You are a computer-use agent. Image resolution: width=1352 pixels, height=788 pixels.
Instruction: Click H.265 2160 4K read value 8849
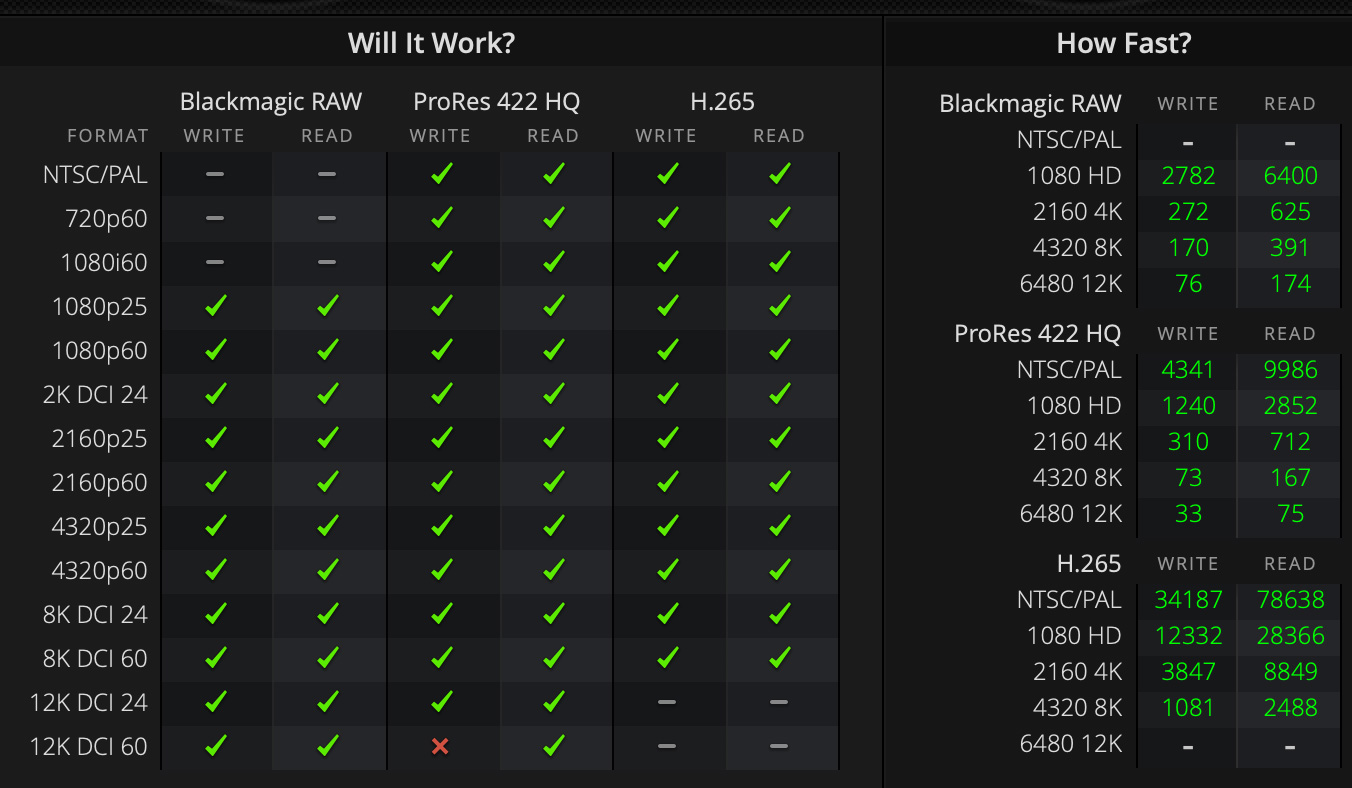click(1290, 672)
